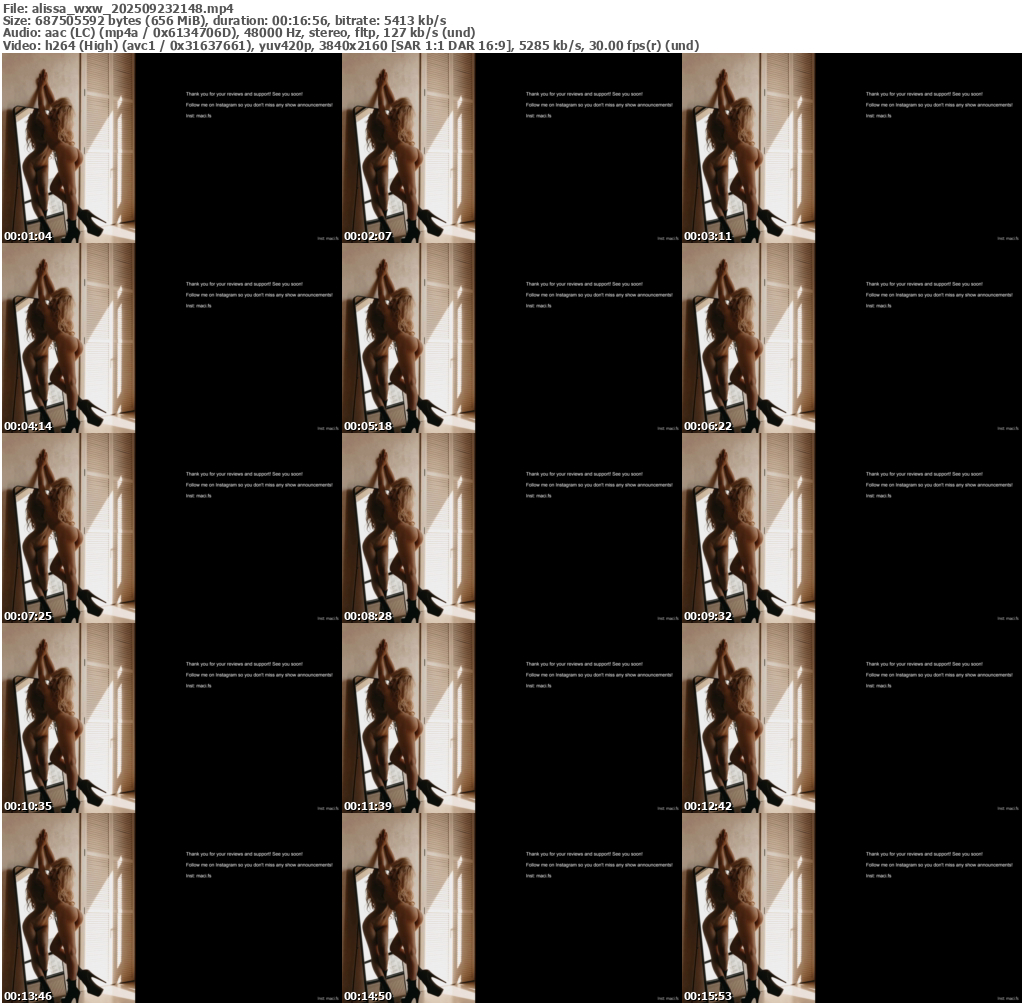Image resolution: width=1024 pixels, height=1003 pixels.
Task: Choose the thumbnail at 00:12:42
Action: 852,718
